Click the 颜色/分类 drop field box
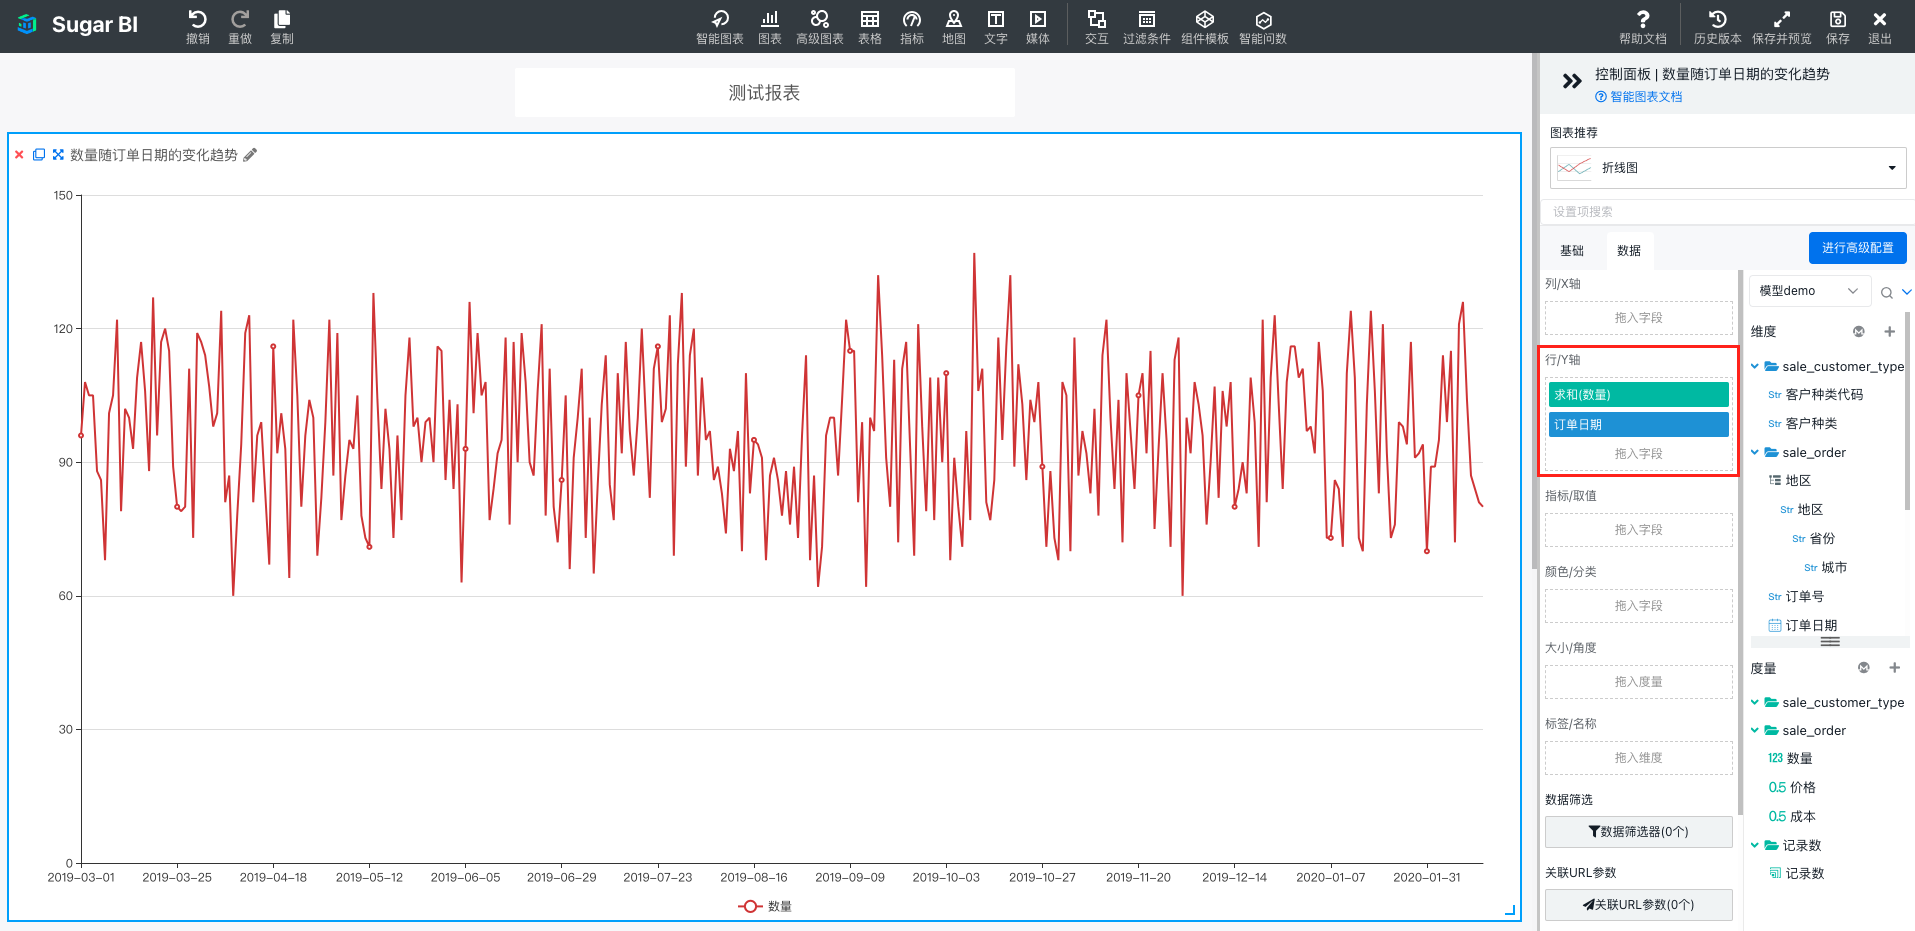This screenshot has width=1915, height=931. [1638, 606]
